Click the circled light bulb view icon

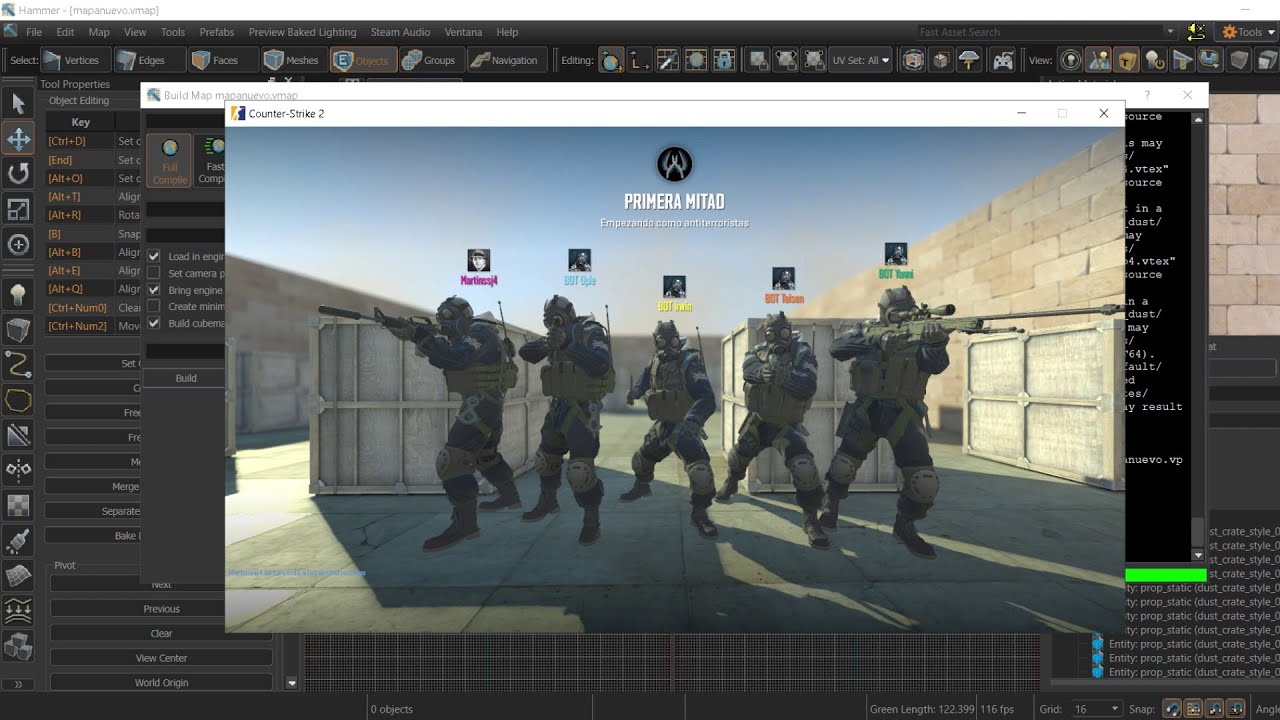point(1071,60)
